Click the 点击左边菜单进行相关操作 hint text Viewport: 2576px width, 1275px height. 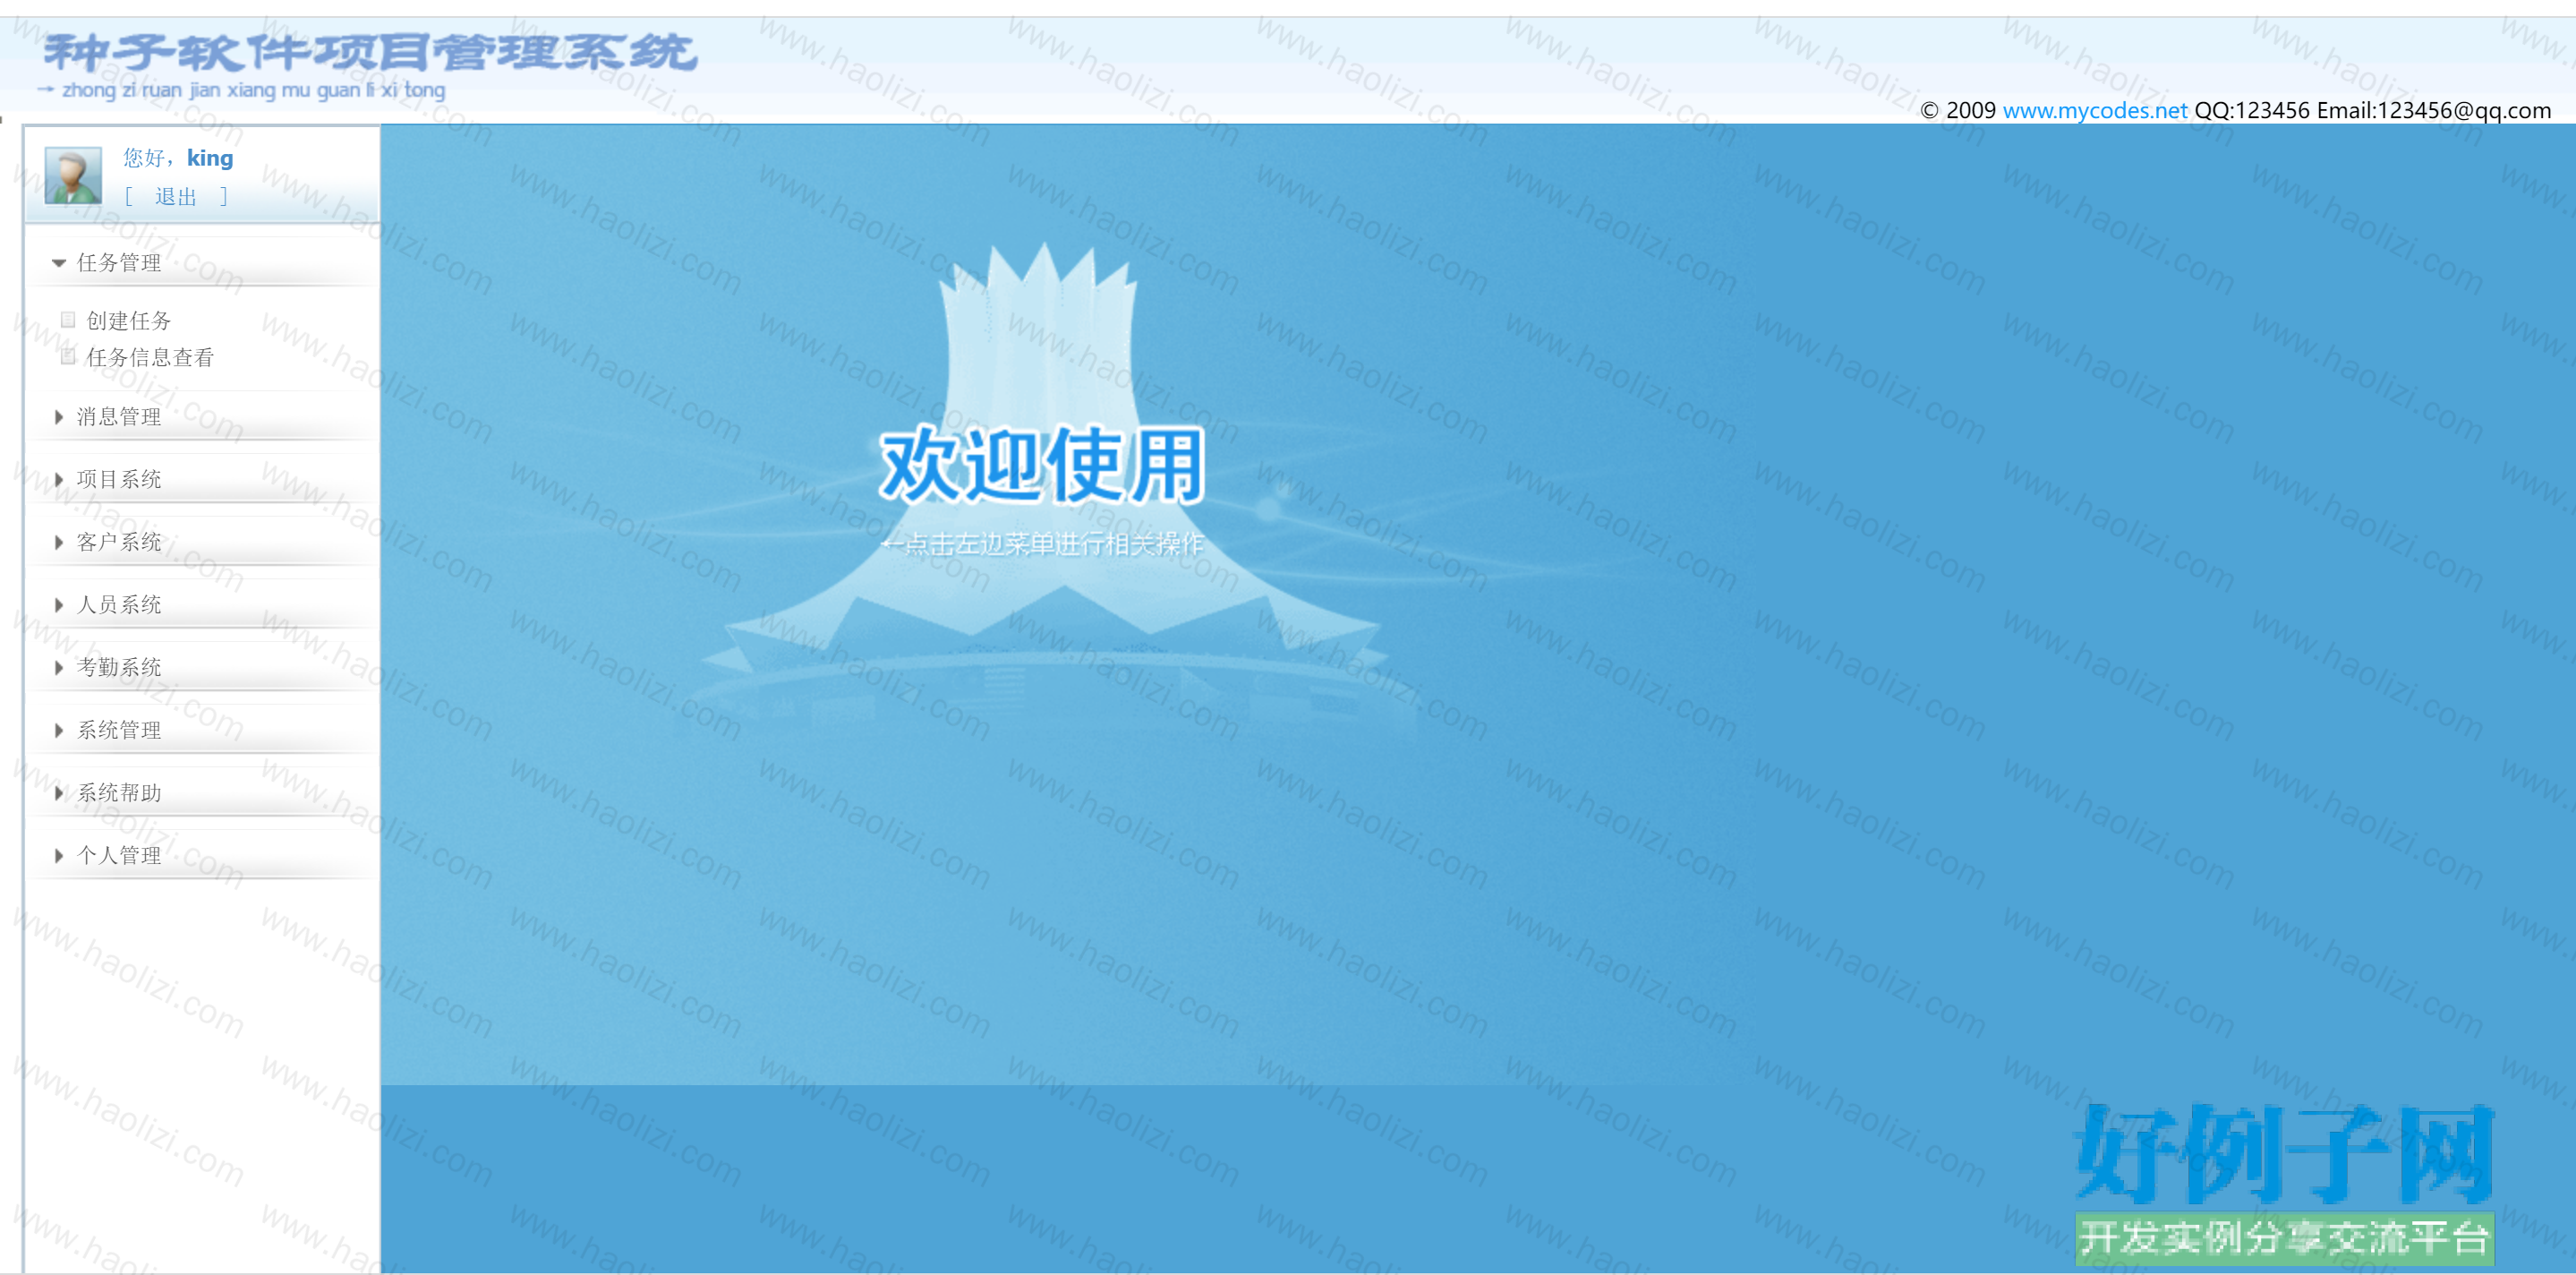1043,545
